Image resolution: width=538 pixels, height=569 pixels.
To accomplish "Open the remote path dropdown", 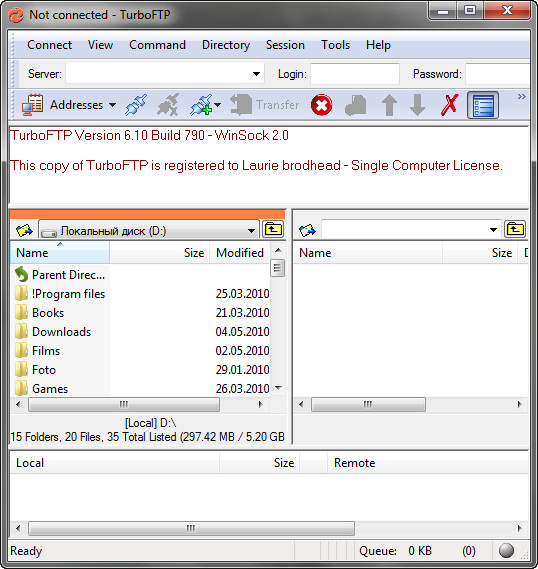I will click(493, 230).
